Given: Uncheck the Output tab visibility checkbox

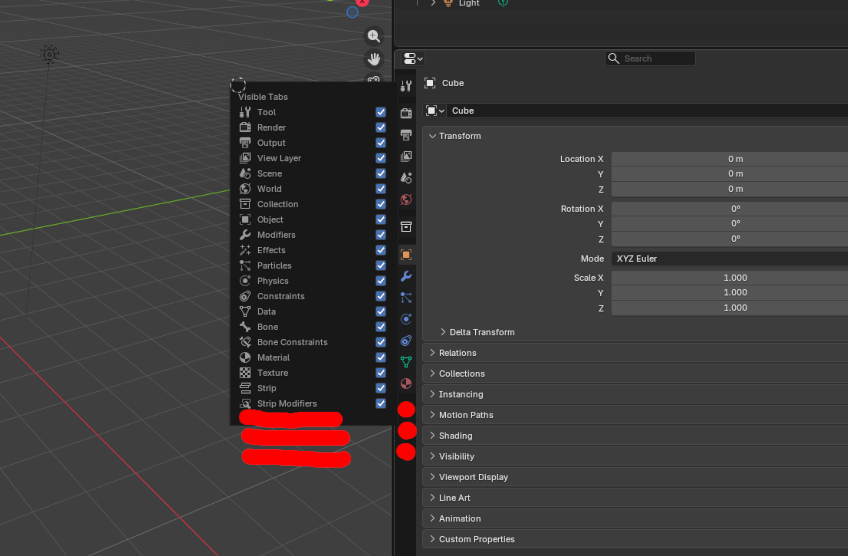Looking at the screenshot, I should click(x=381, y=143).
